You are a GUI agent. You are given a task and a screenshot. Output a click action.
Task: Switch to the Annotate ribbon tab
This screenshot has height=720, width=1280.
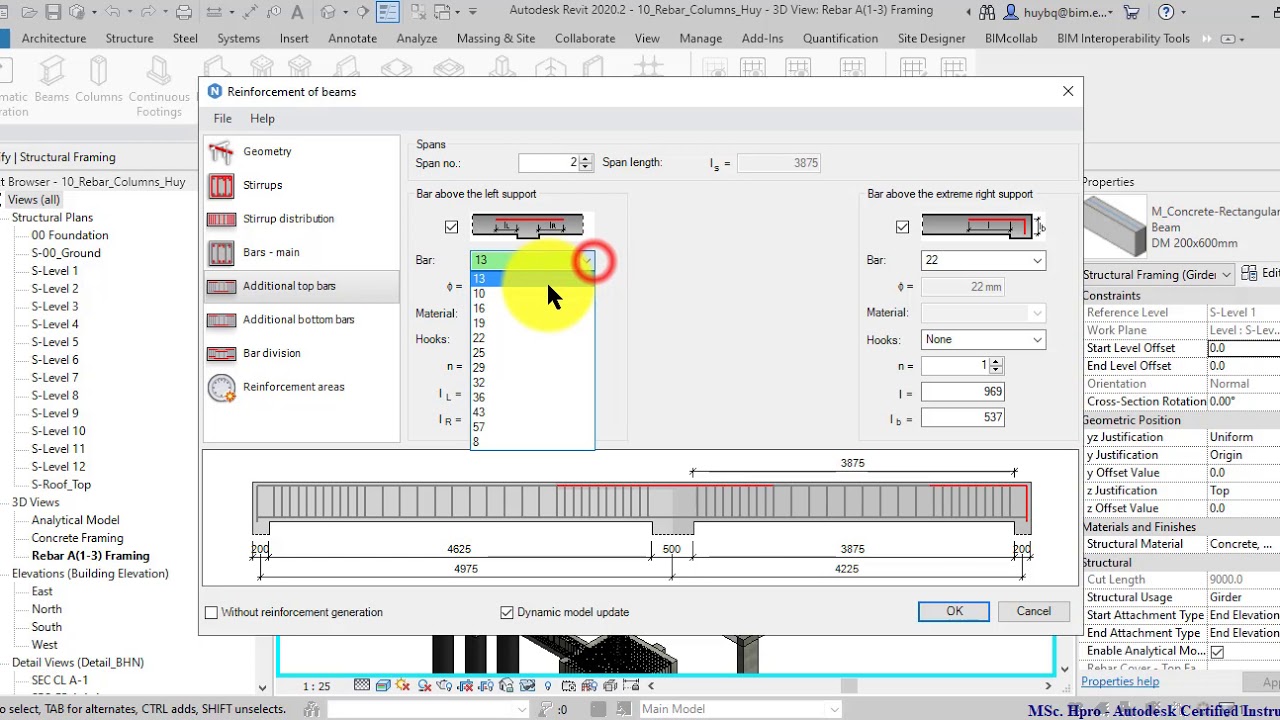click(352, 38)
